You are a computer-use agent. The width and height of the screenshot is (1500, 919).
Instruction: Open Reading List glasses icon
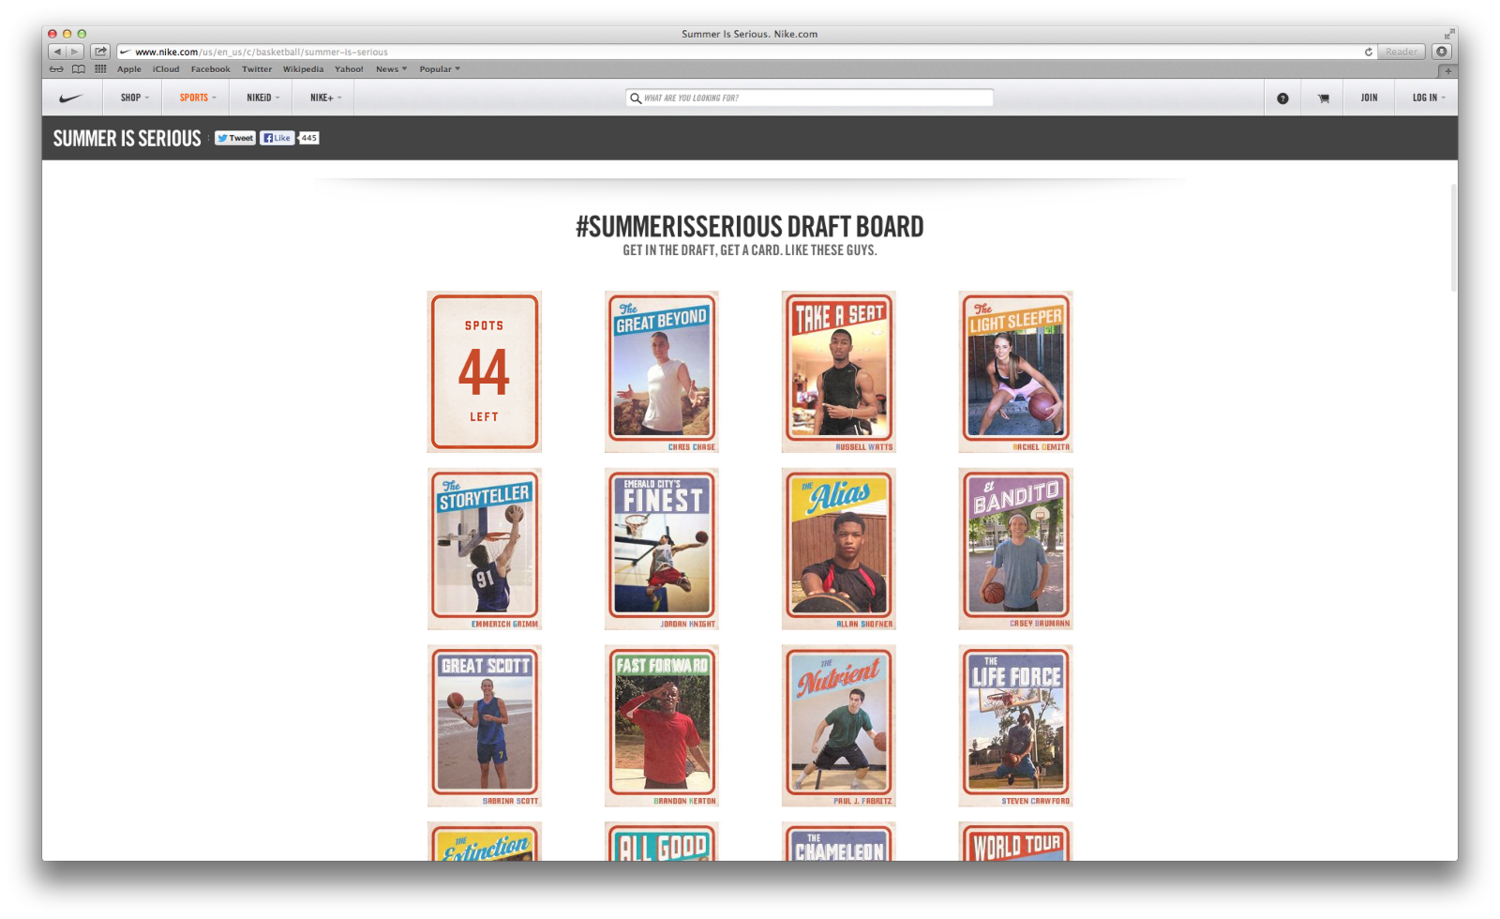point(57,69)
